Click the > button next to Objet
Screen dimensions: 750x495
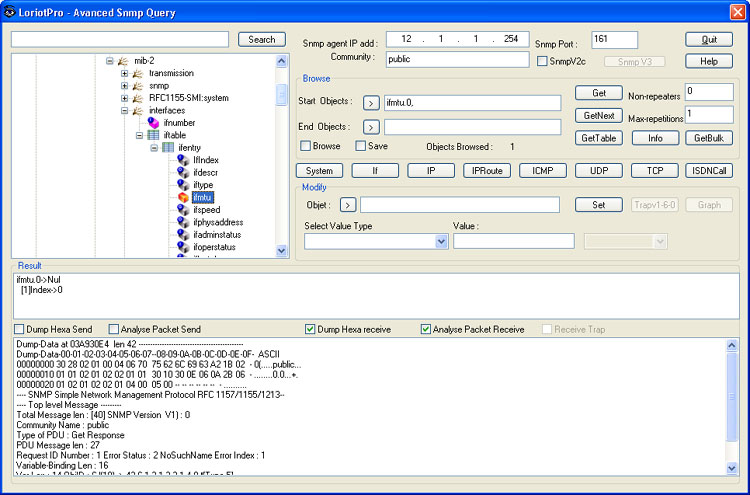coord(348,205)
